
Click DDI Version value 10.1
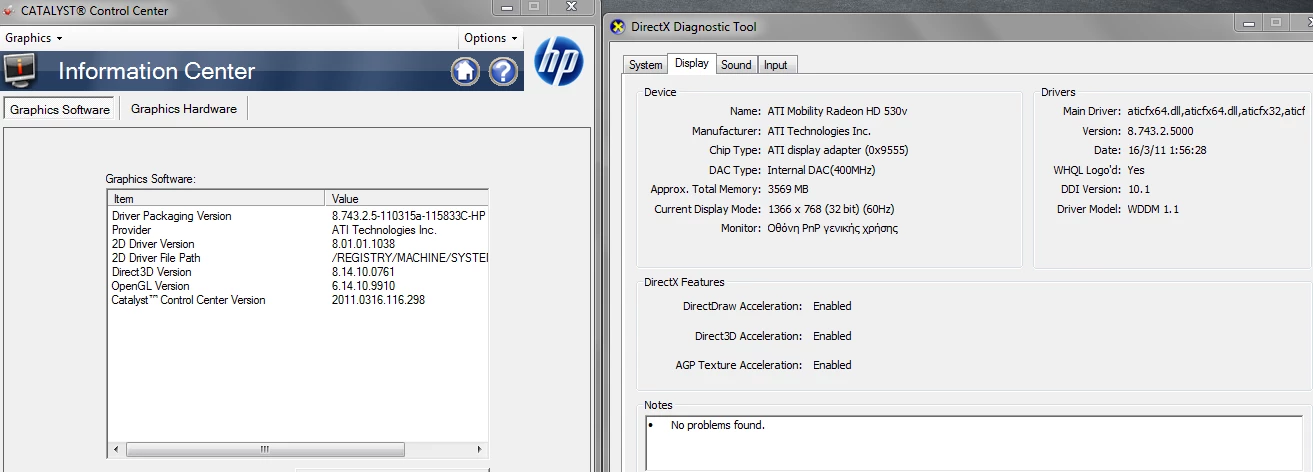tap(1138, 189)
